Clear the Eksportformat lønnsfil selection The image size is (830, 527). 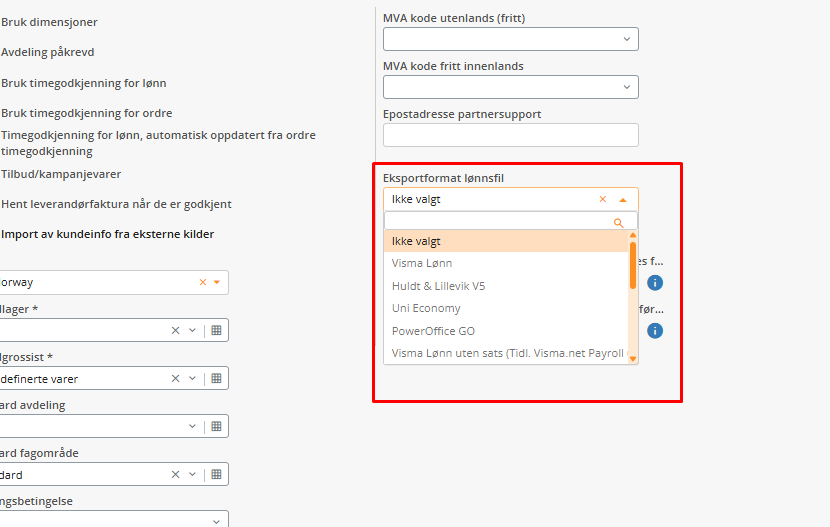[602, 199]
